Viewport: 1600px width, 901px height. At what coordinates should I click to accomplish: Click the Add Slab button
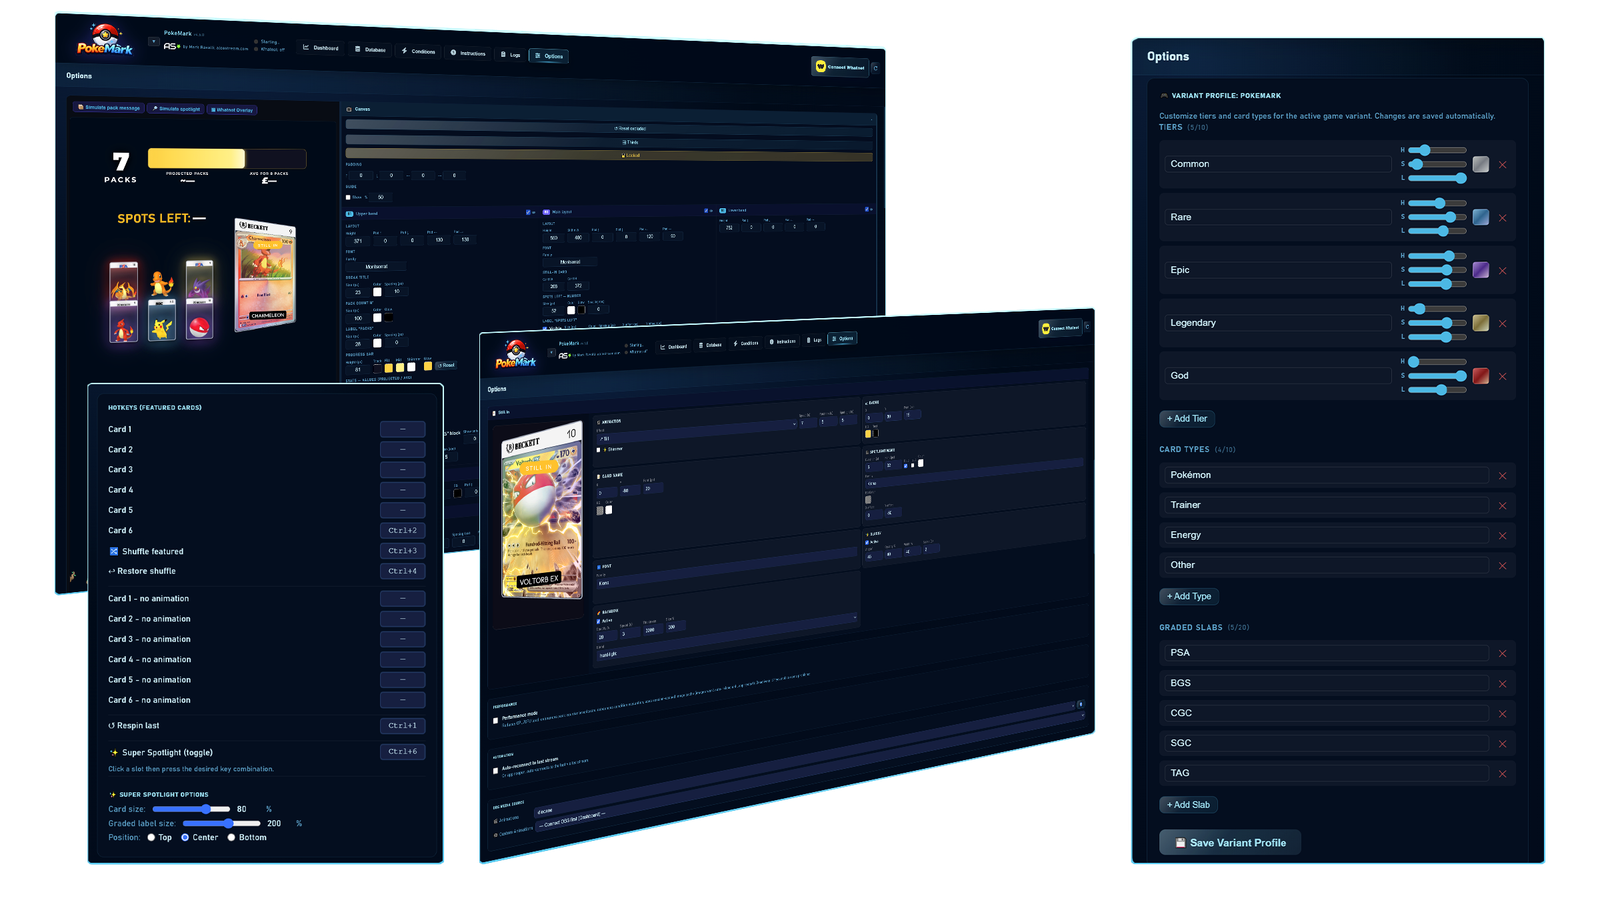tap(1189, 805)
